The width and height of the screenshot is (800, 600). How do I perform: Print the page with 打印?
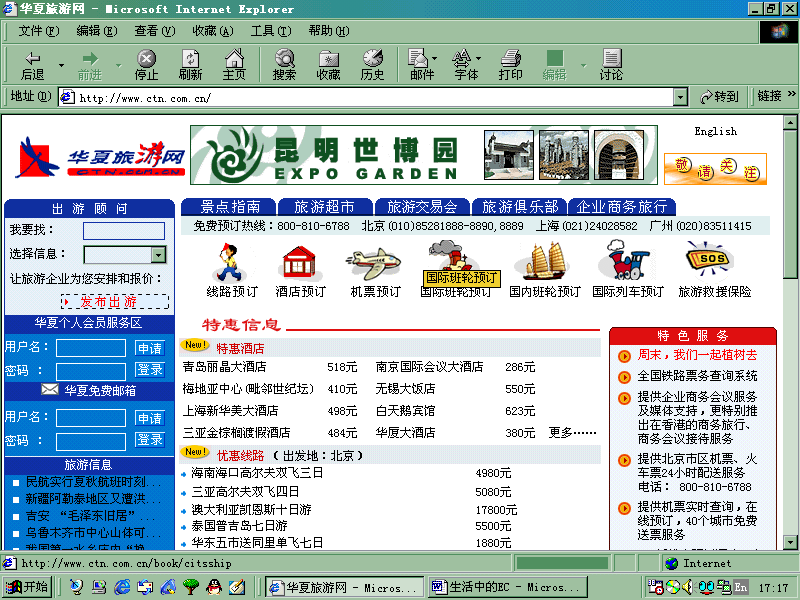pos(510,65)
